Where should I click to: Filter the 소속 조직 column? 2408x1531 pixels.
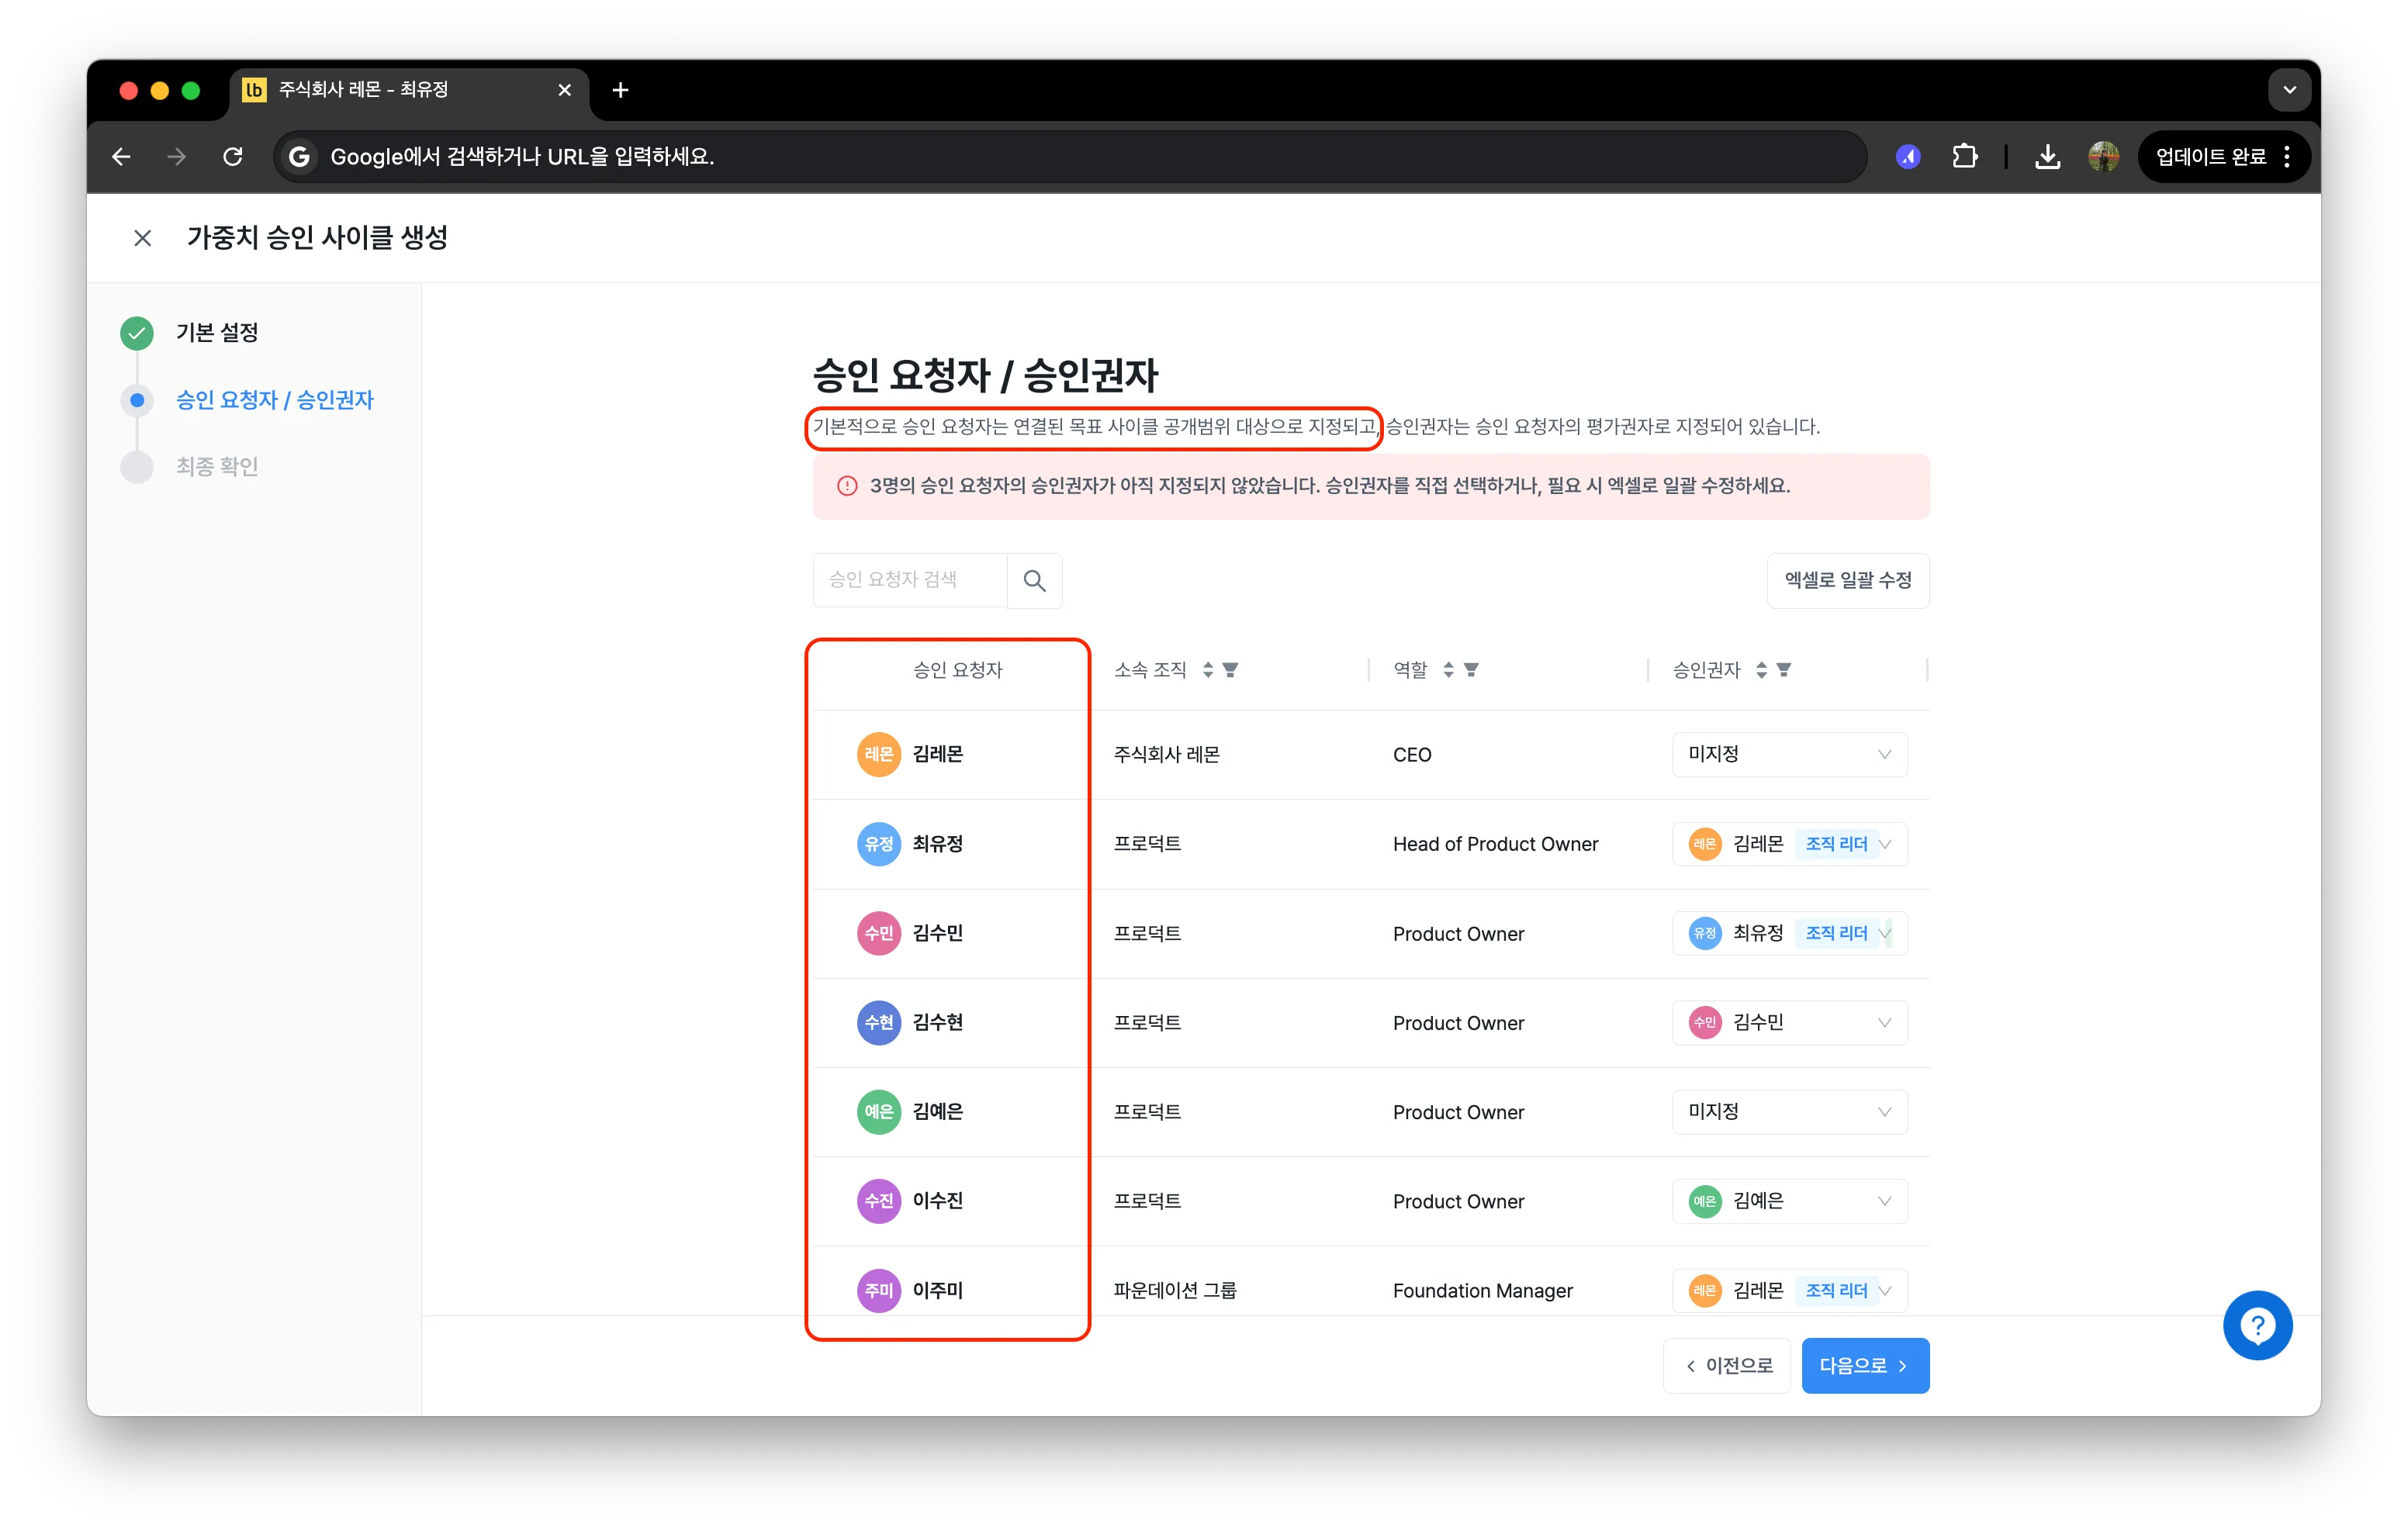coord(1231,670)
